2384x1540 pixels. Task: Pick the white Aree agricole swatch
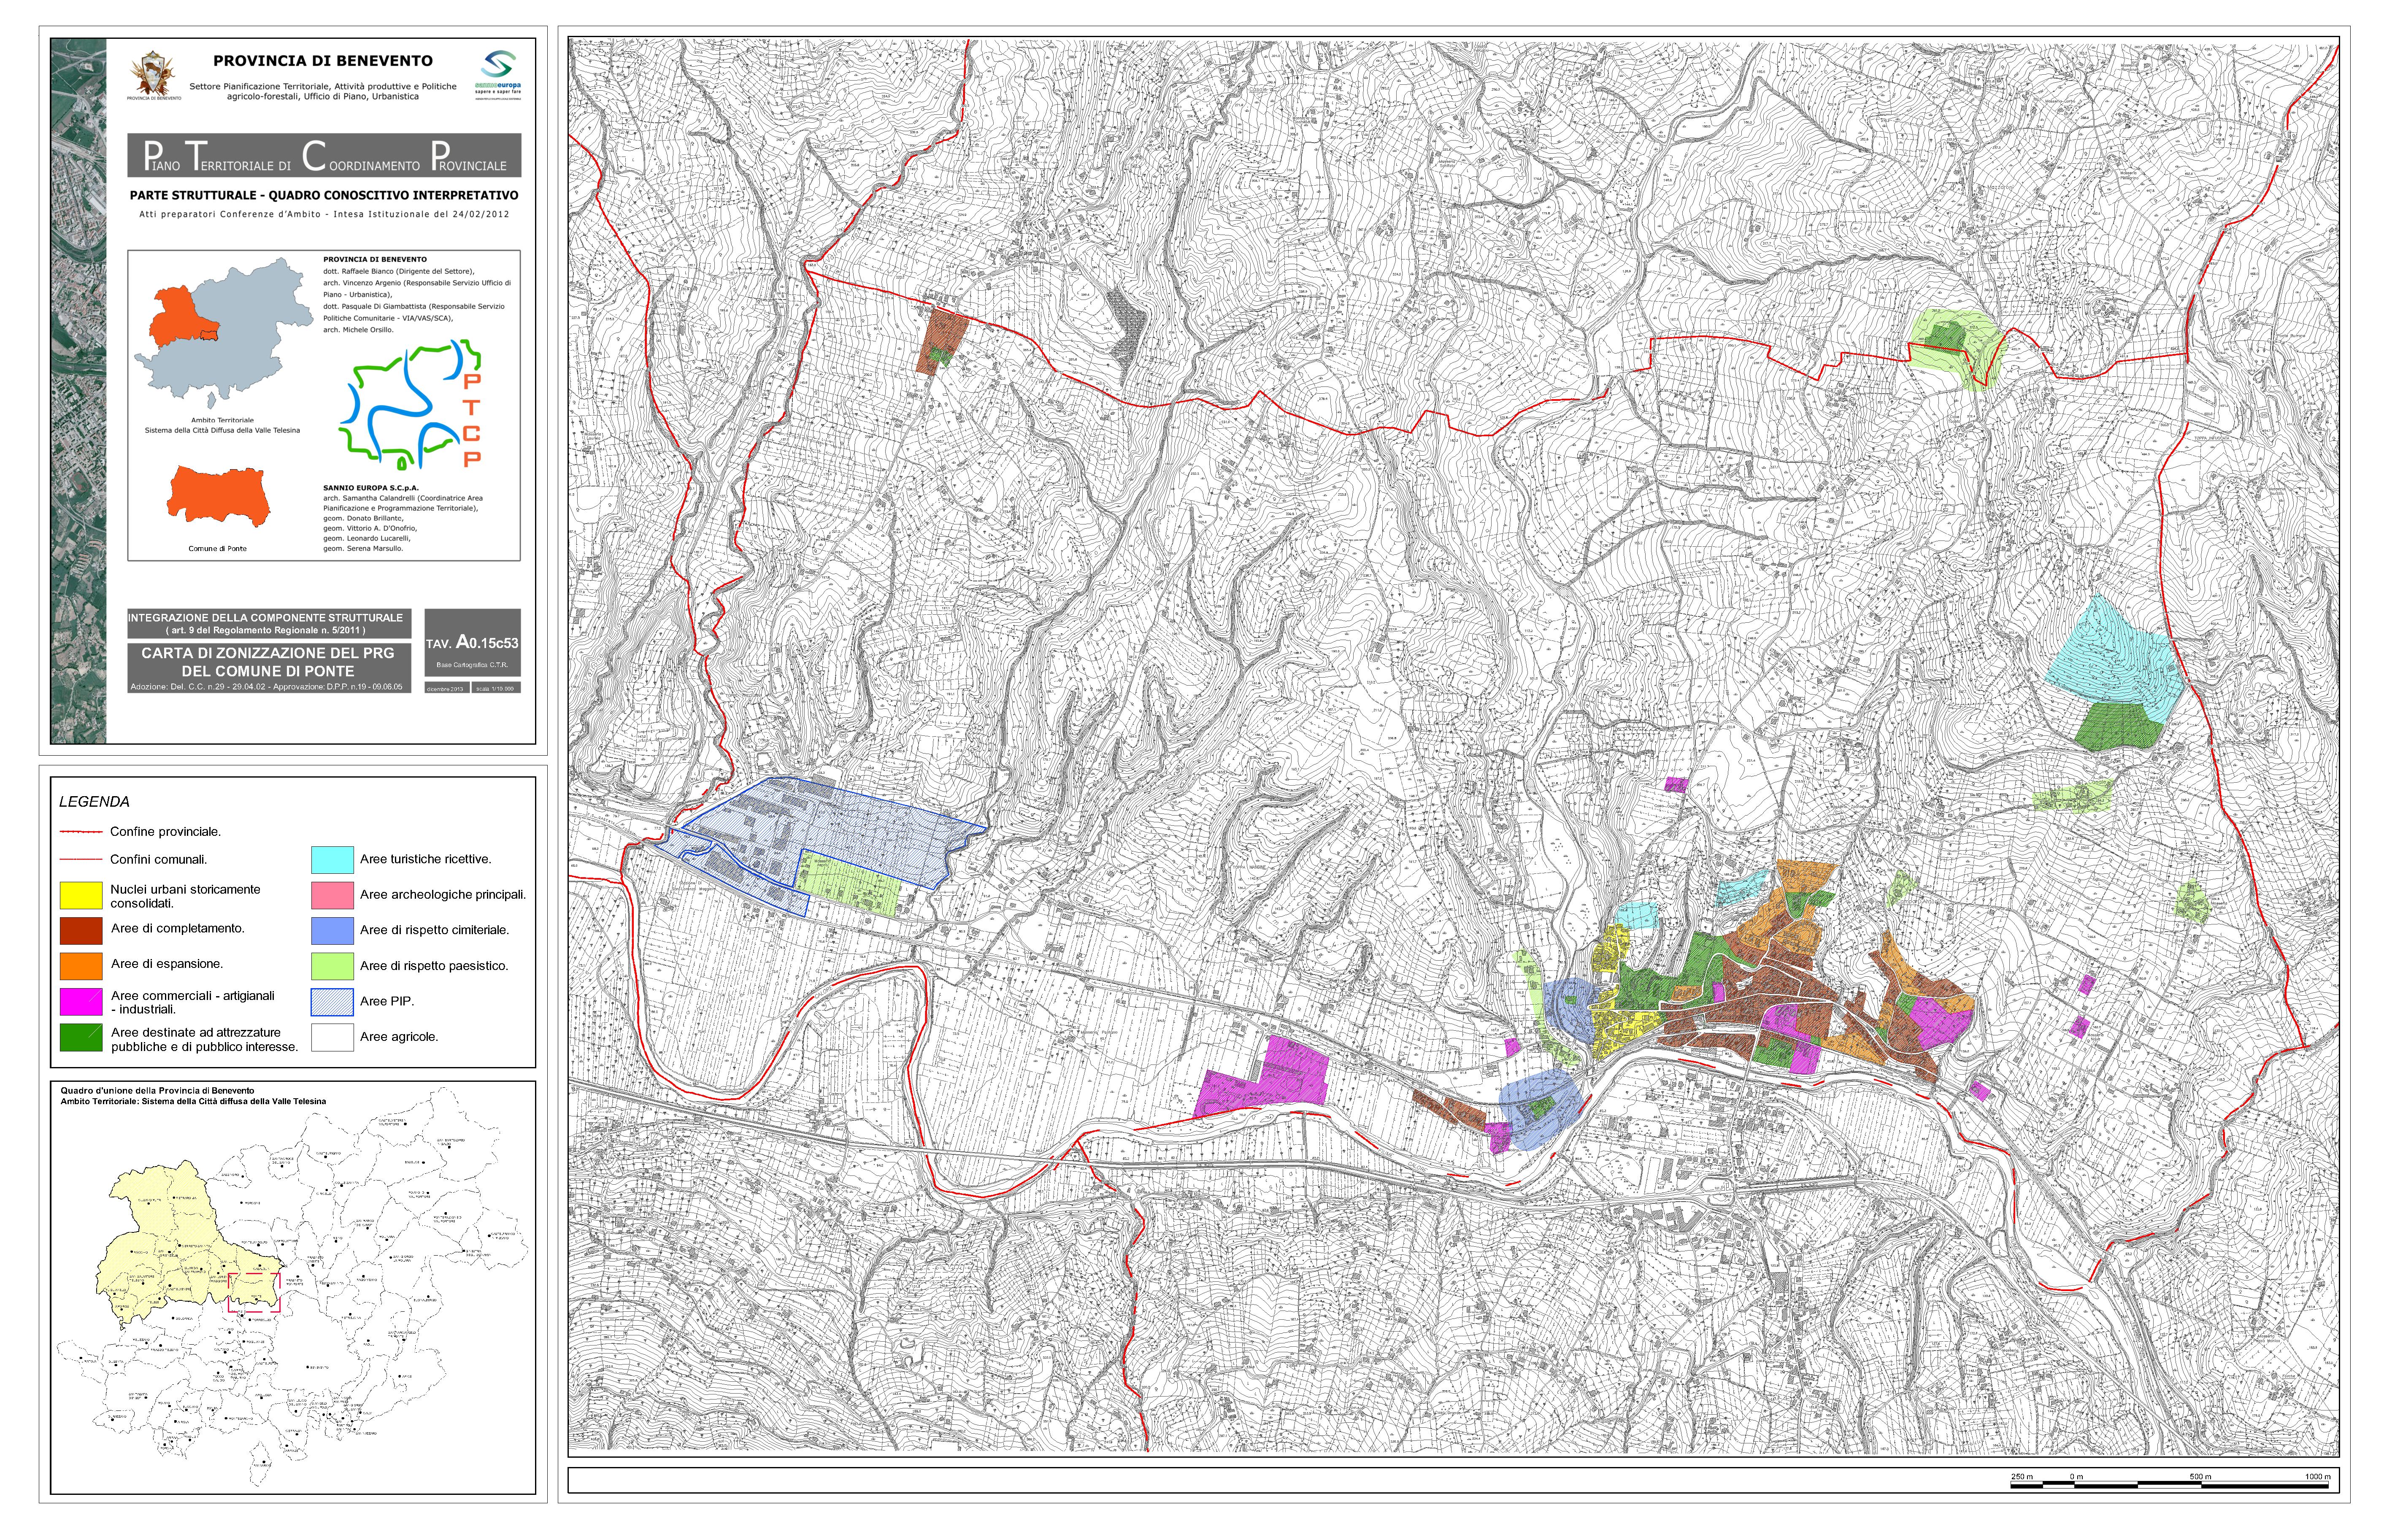(x=332, y=1037)
